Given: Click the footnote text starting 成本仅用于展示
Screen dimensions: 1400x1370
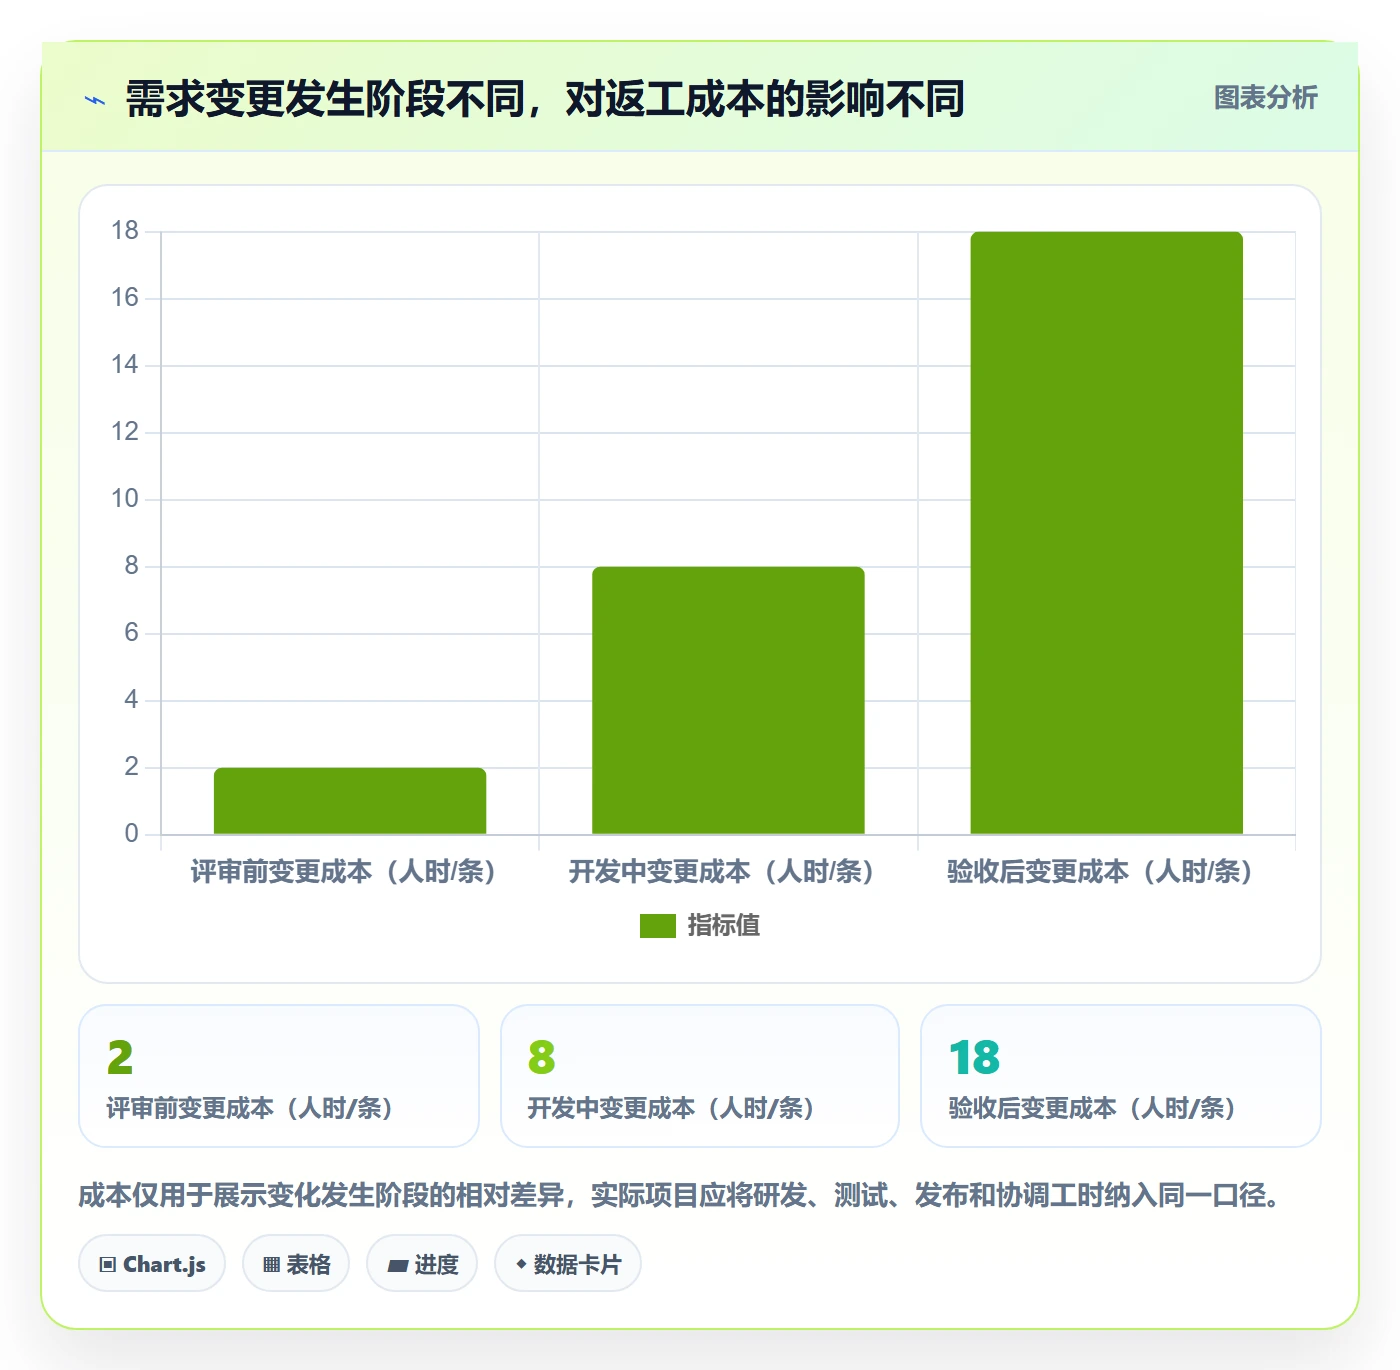Looking at the screenshot, I should click(x=680, y=1195).
